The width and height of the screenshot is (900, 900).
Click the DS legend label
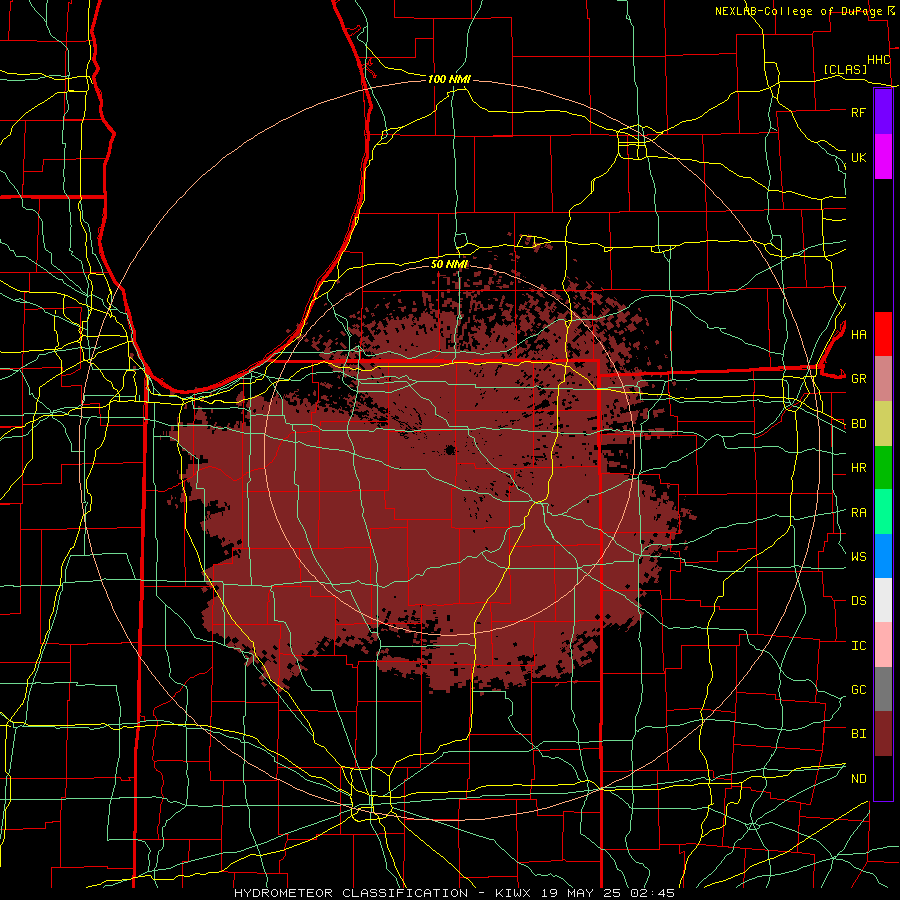point(858,601)
